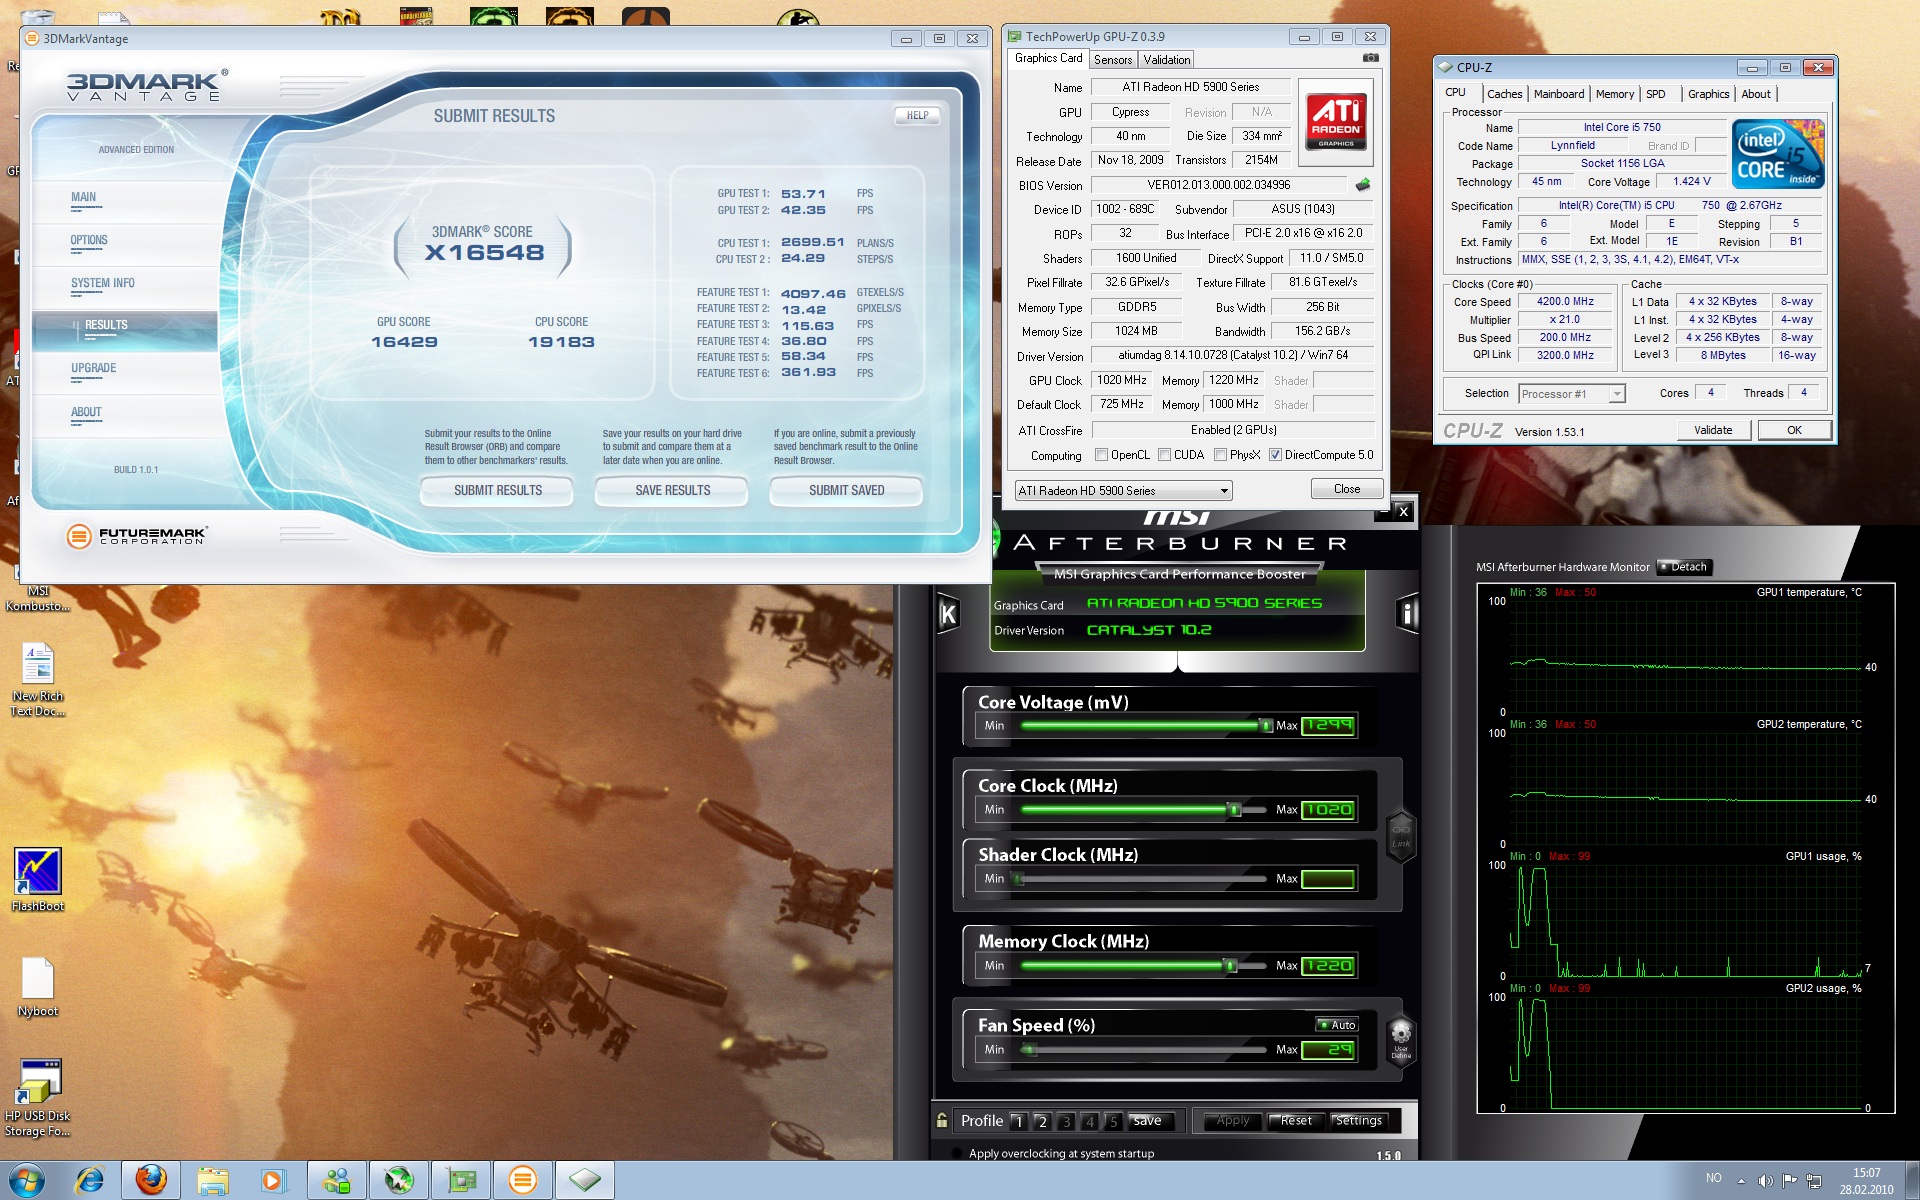This screenshot has height=1200, width=1920.
Task: Switch to GPU-Z Sensors tab
Action: pyautogui.click(x=1113, y=60)
